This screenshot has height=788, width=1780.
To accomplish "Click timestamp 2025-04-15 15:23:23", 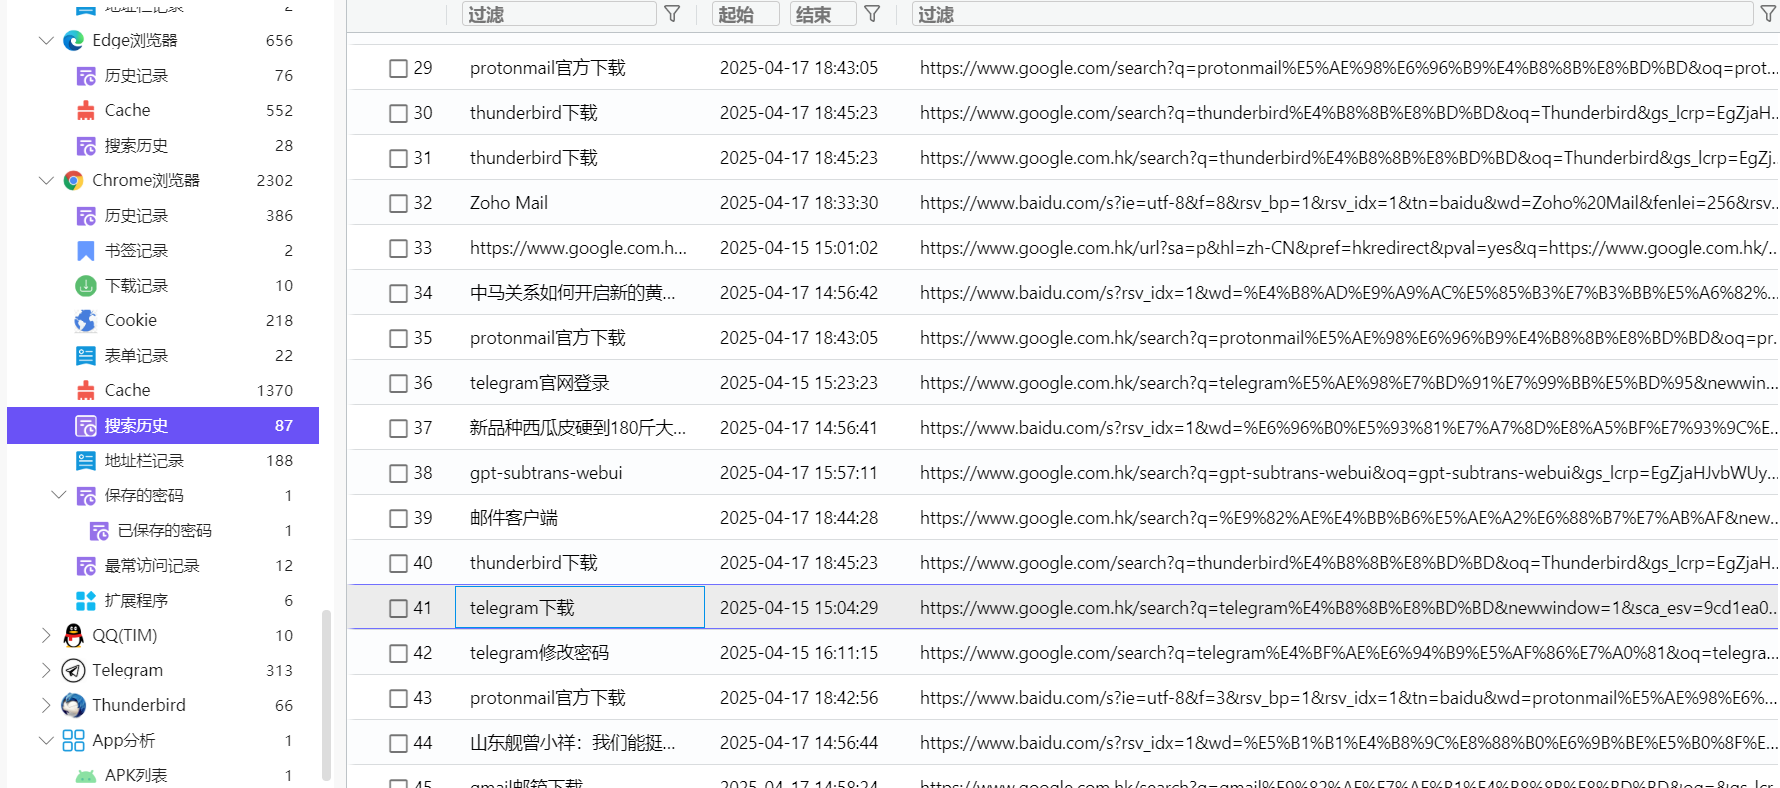I will (799, 383).
